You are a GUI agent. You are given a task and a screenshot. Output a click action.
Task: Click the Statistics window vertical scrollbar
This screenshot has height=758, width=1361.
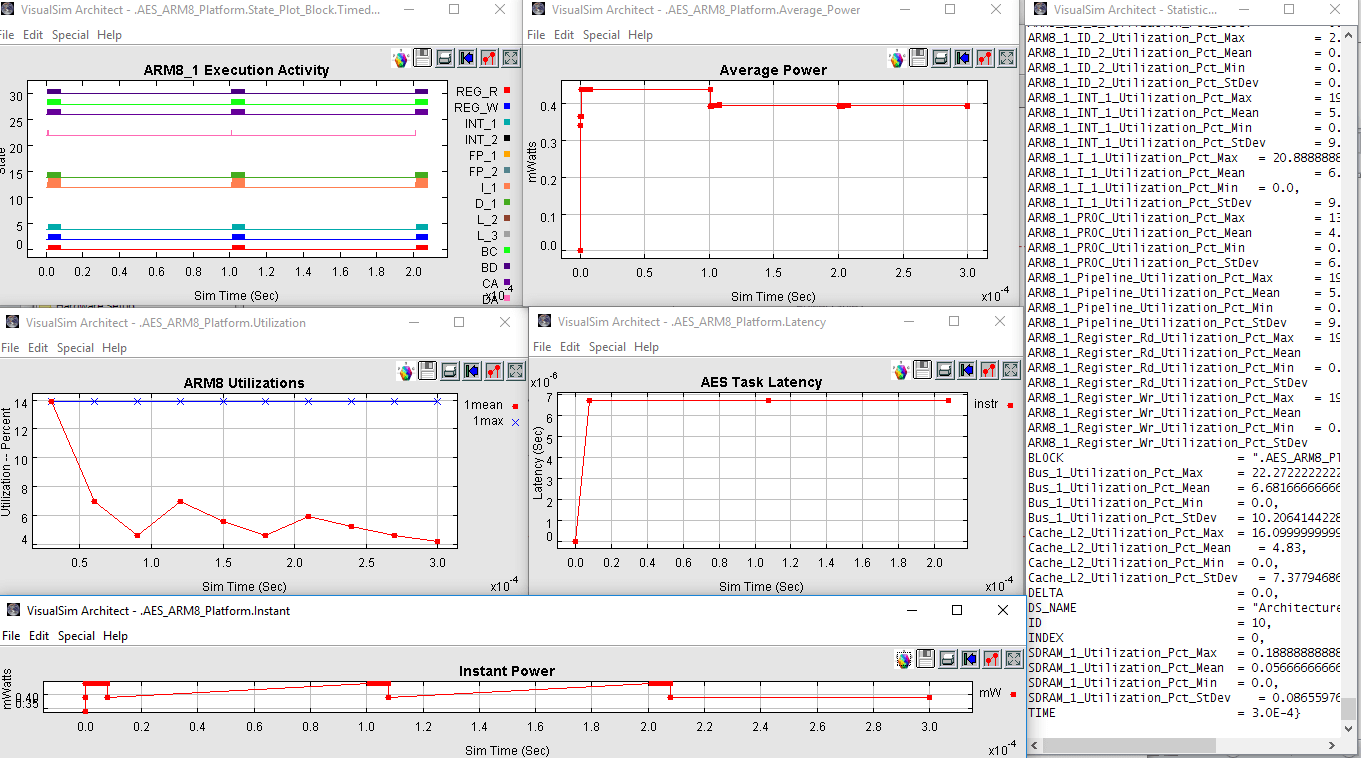(x=1350, y=400)
